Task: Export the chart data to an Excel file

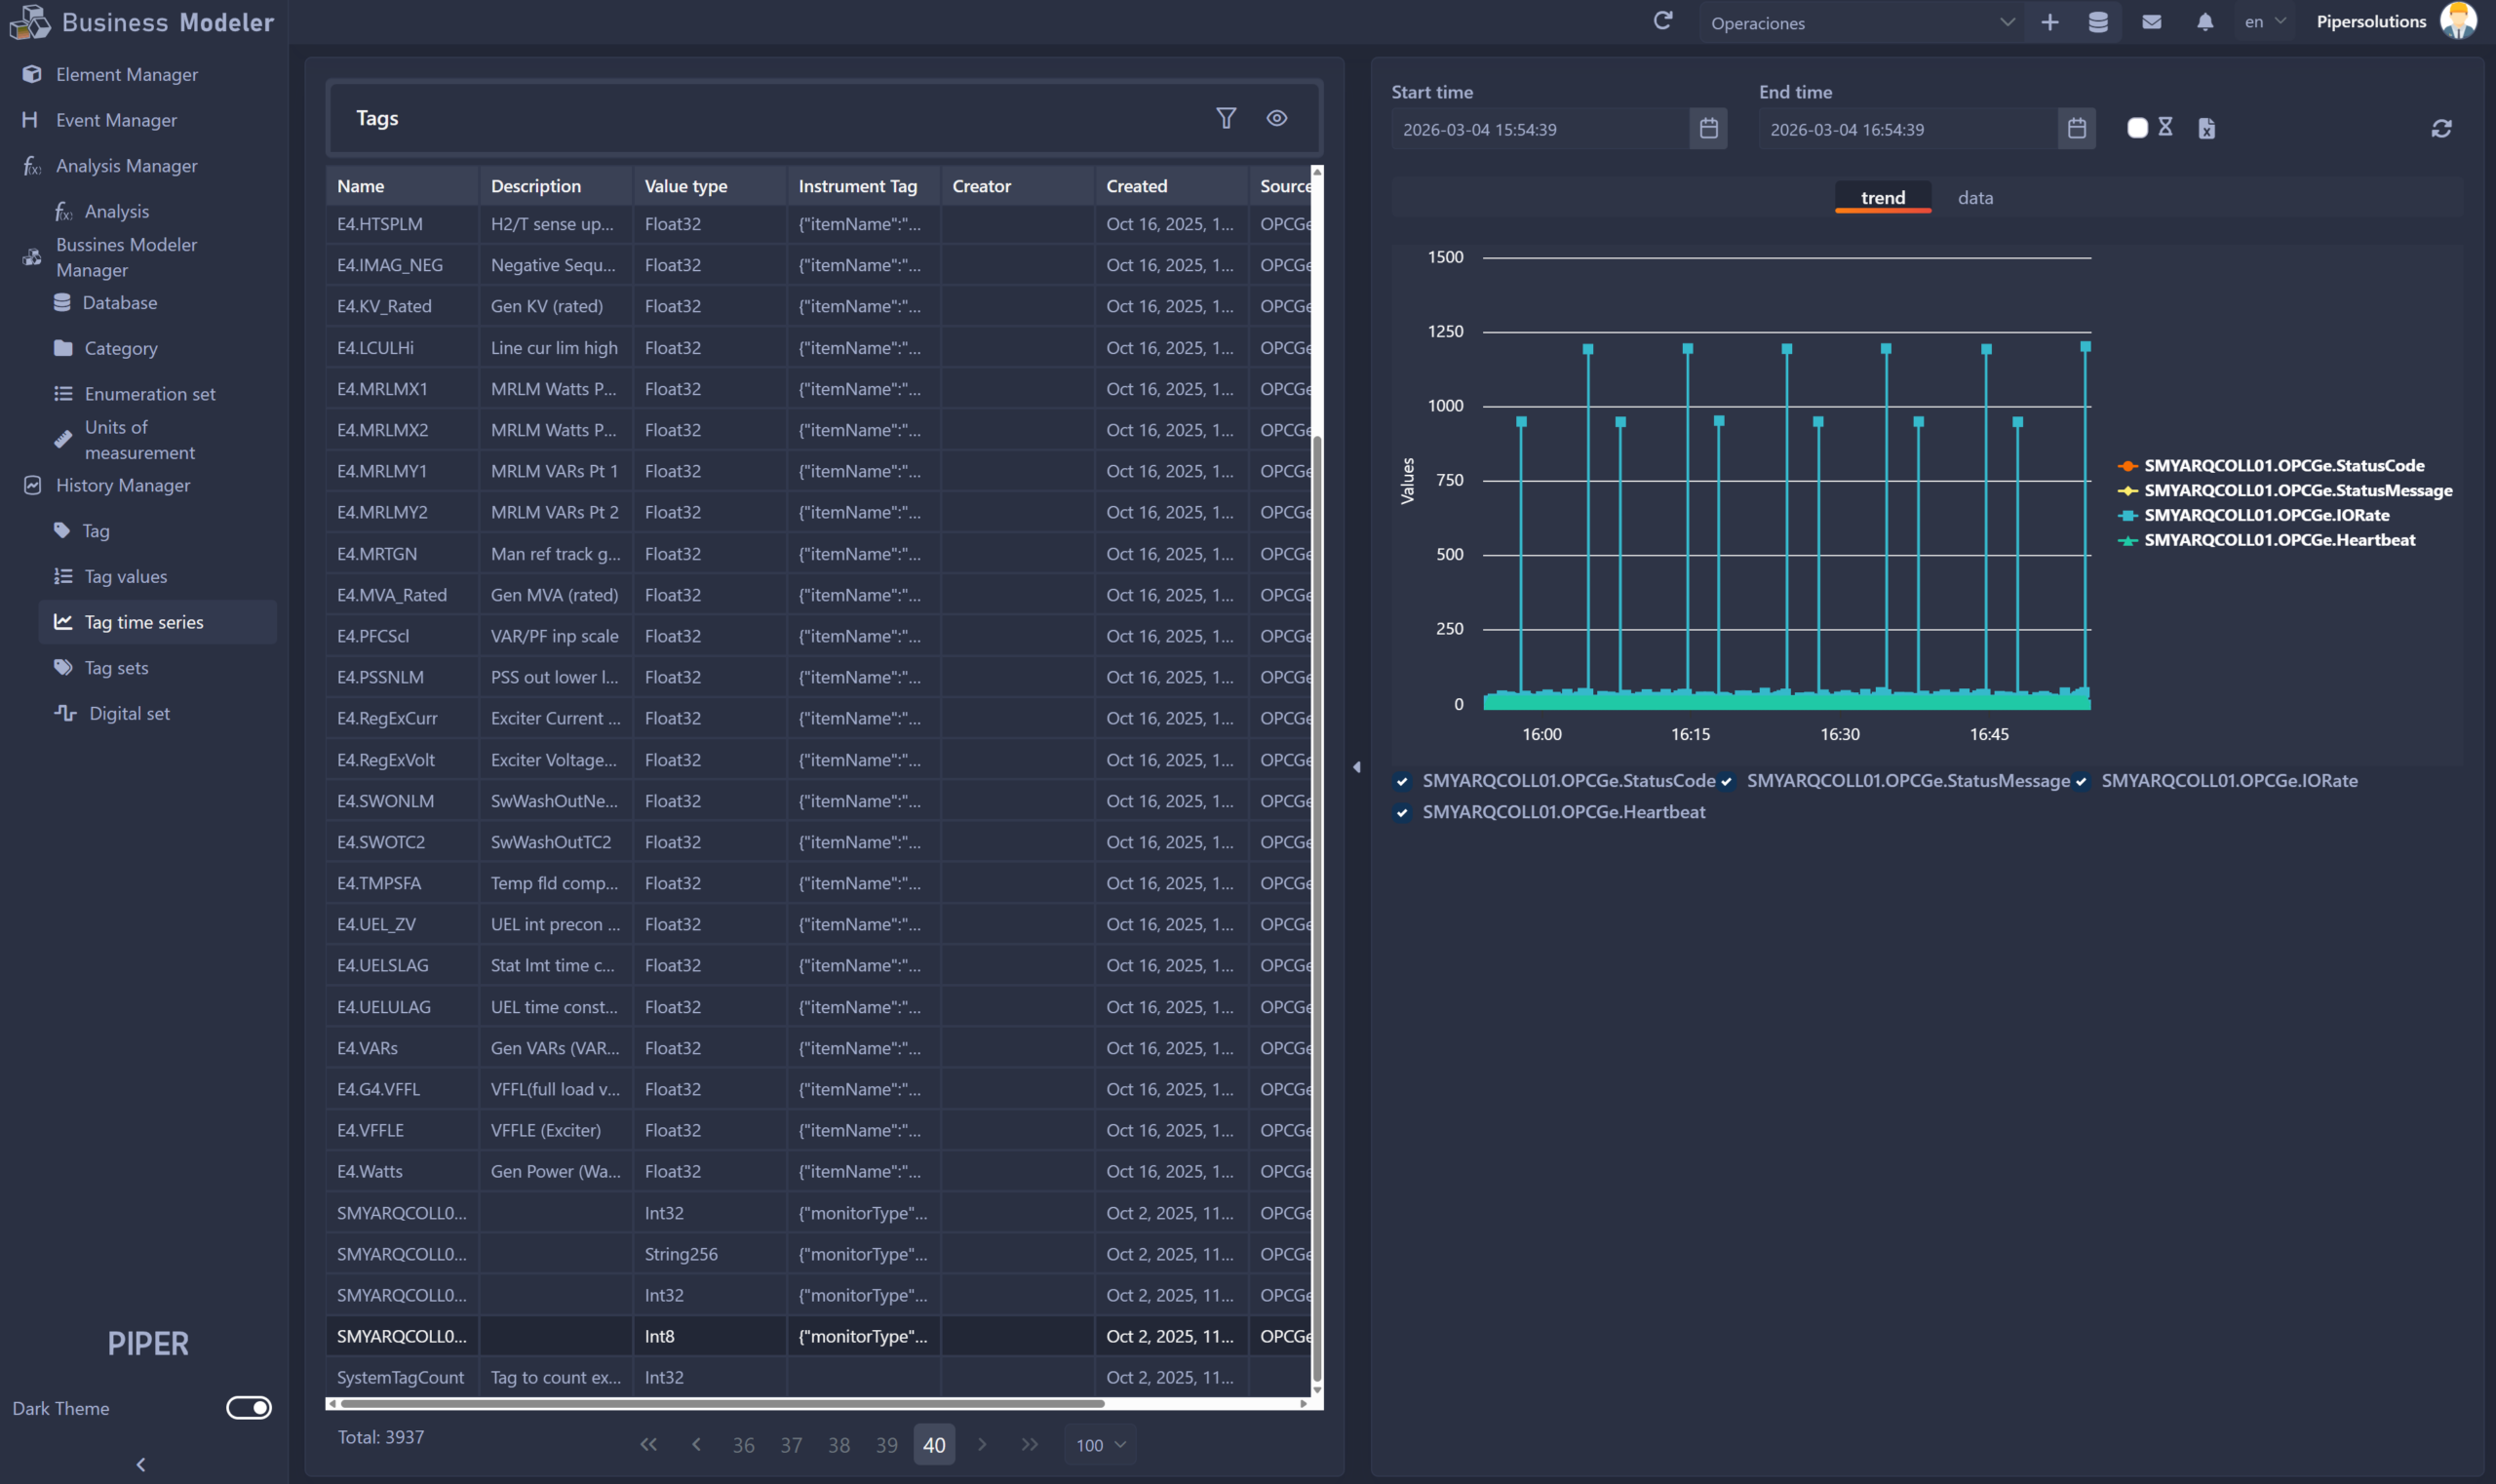Action: (2206, 128)
